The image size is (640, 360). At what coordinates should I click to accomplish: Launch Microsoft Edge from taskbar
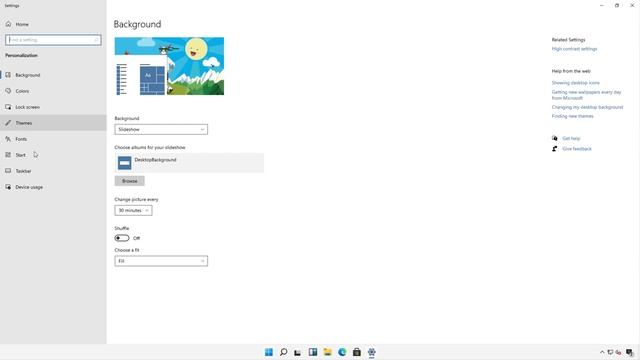342,352
